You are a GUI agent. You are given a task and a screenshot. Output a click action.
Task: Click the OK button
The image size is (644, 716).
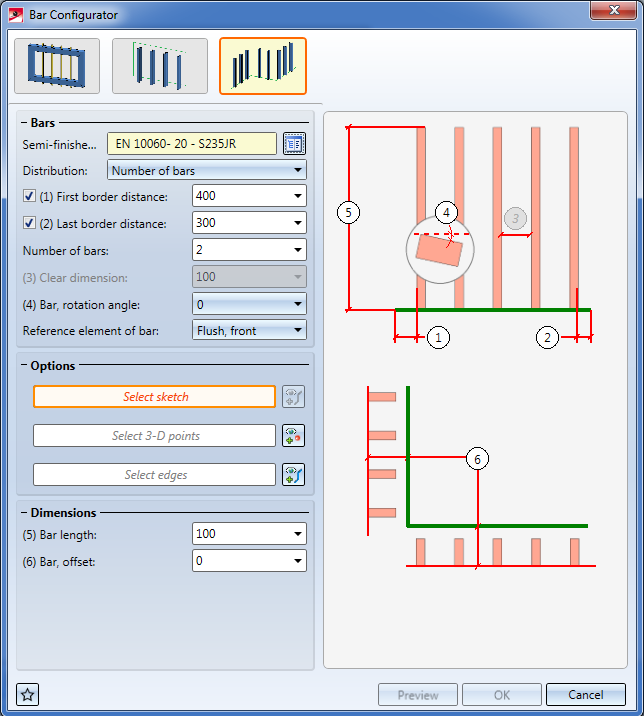coord(502,695)
